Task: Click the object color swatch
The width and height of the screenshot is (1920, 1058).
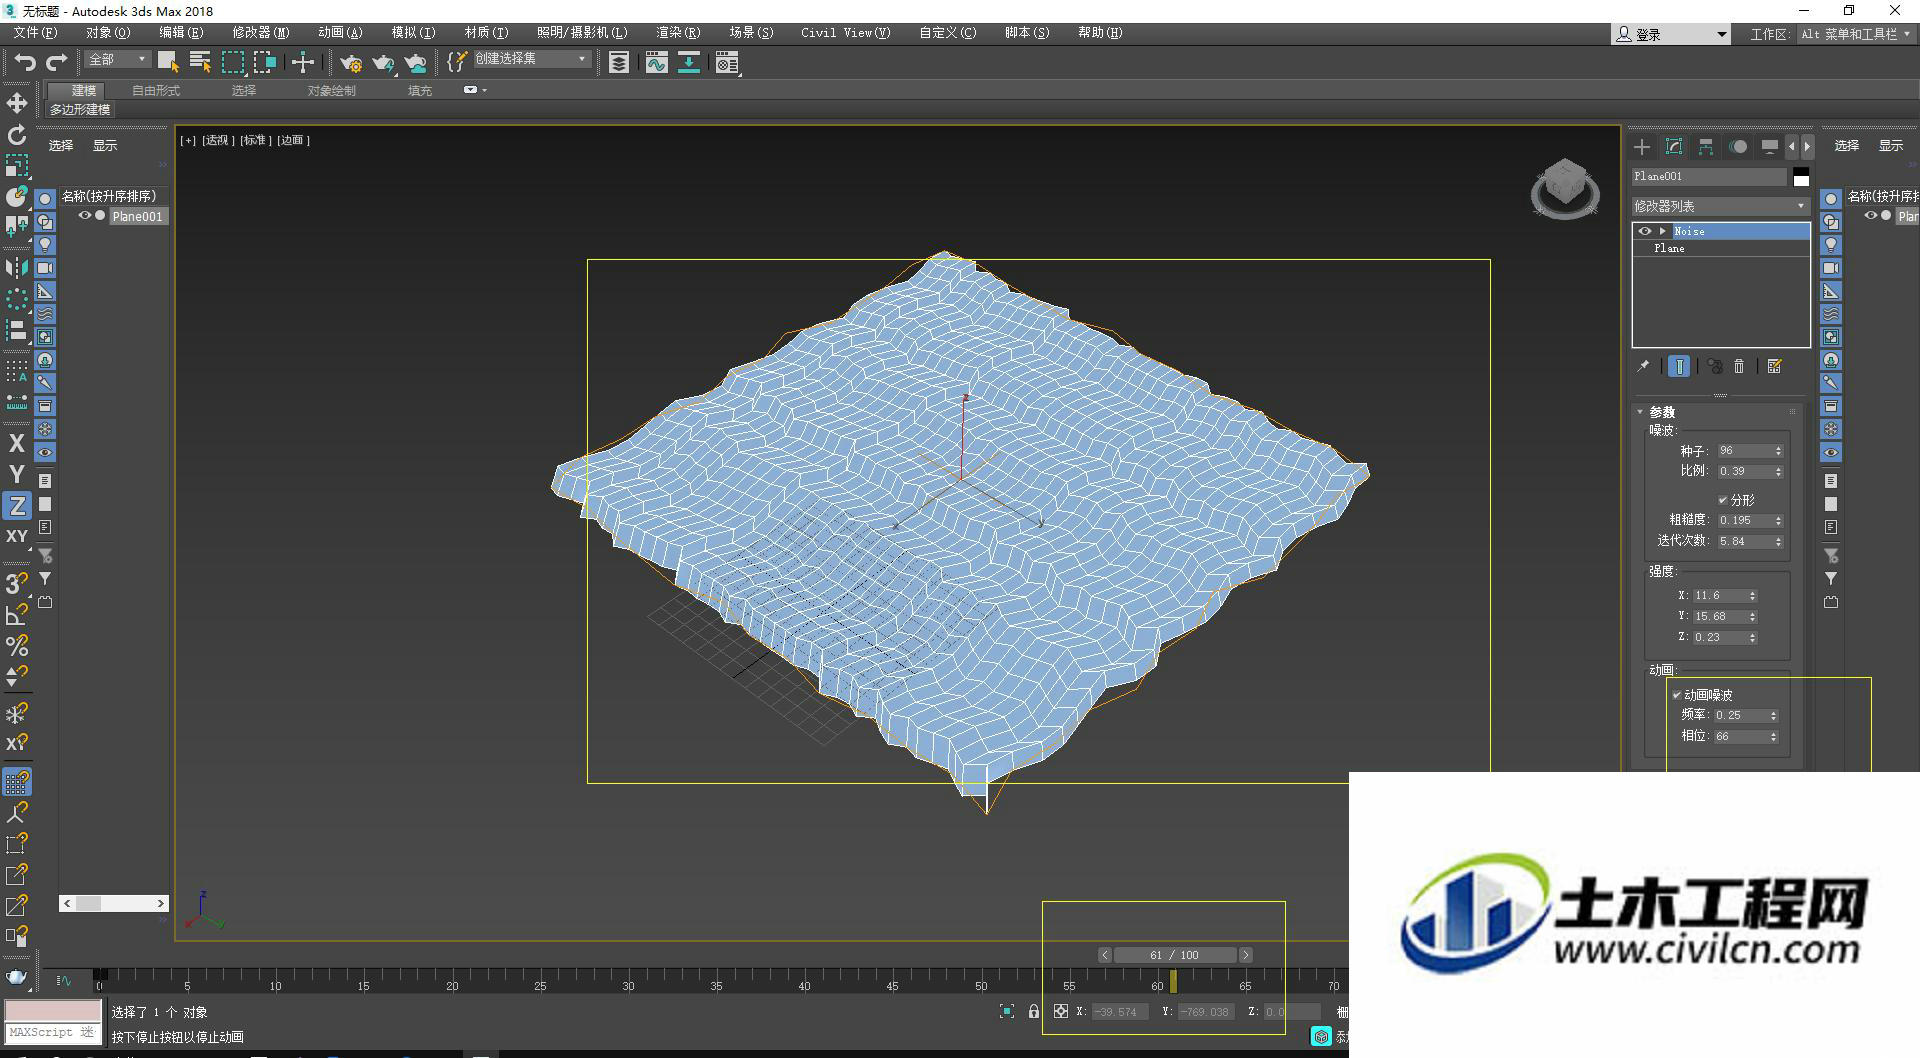Action: coord(1801,178)
